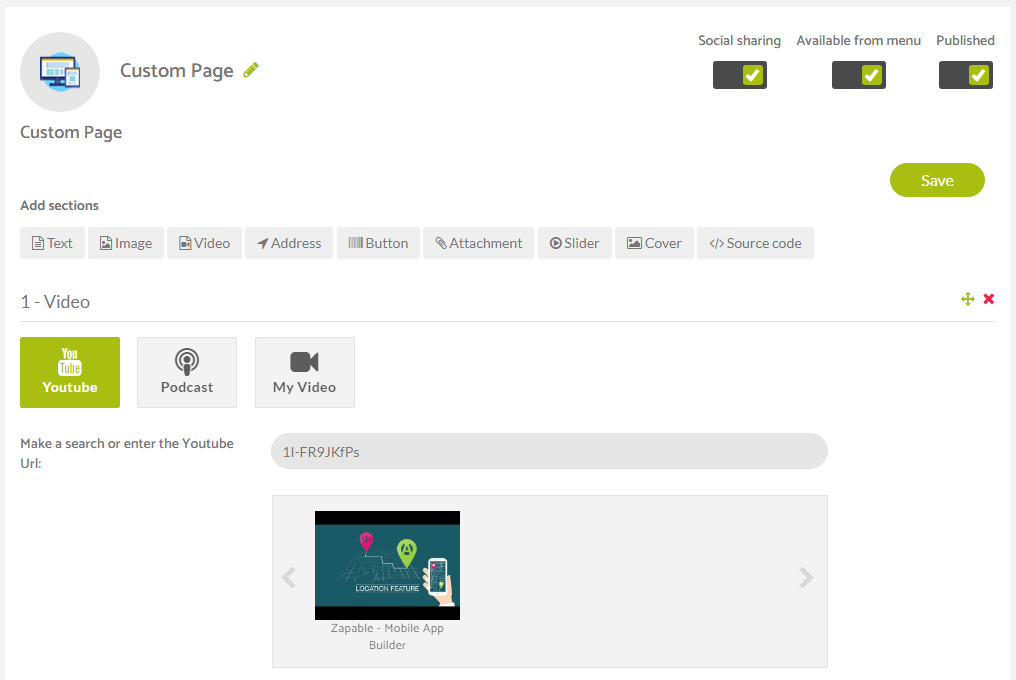Click 'Zapable - Mobile App Builder' caption

pos(387,637)
